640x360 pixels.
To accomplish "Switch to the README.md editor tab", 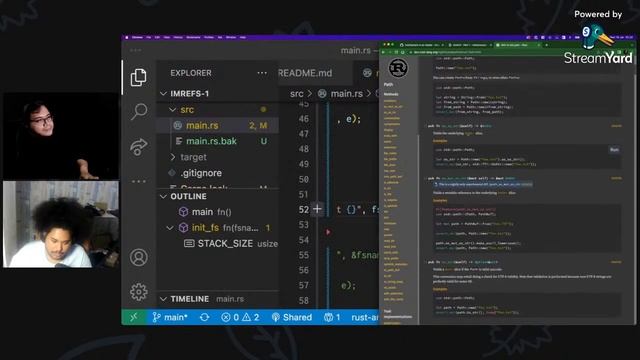I will point(306,73).
